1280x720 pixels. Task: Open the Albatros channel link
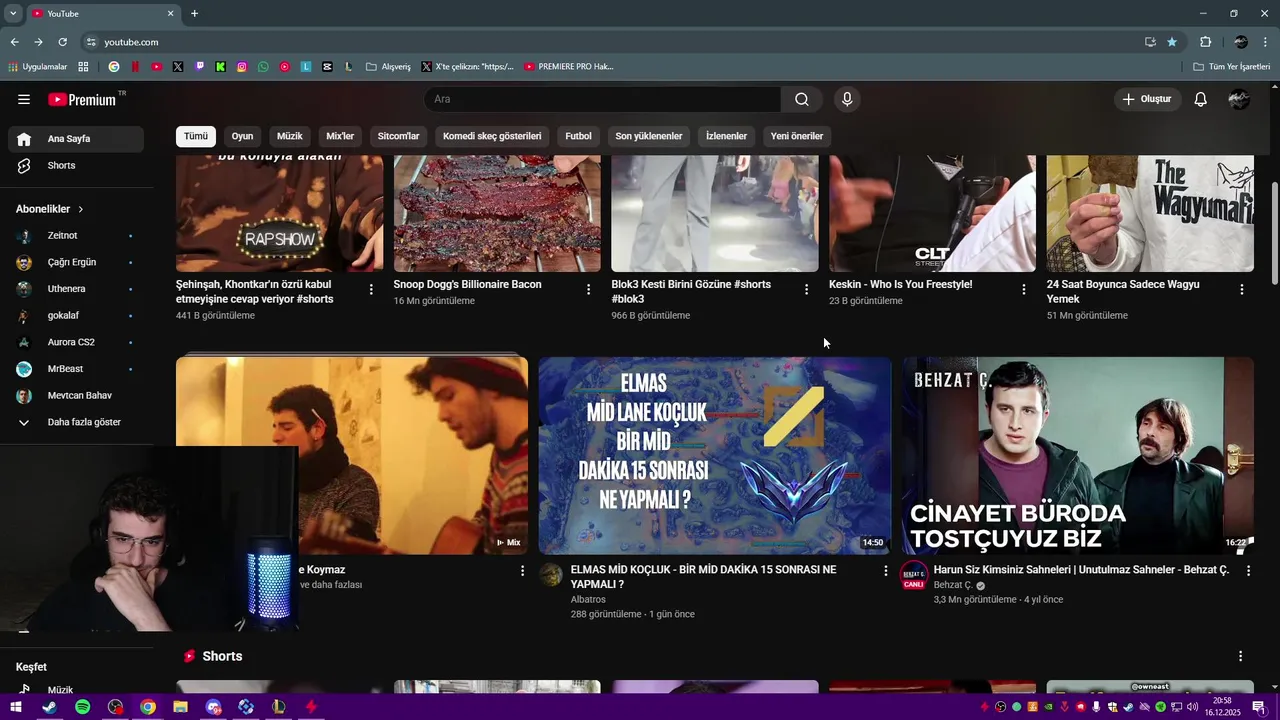(588, 600)
